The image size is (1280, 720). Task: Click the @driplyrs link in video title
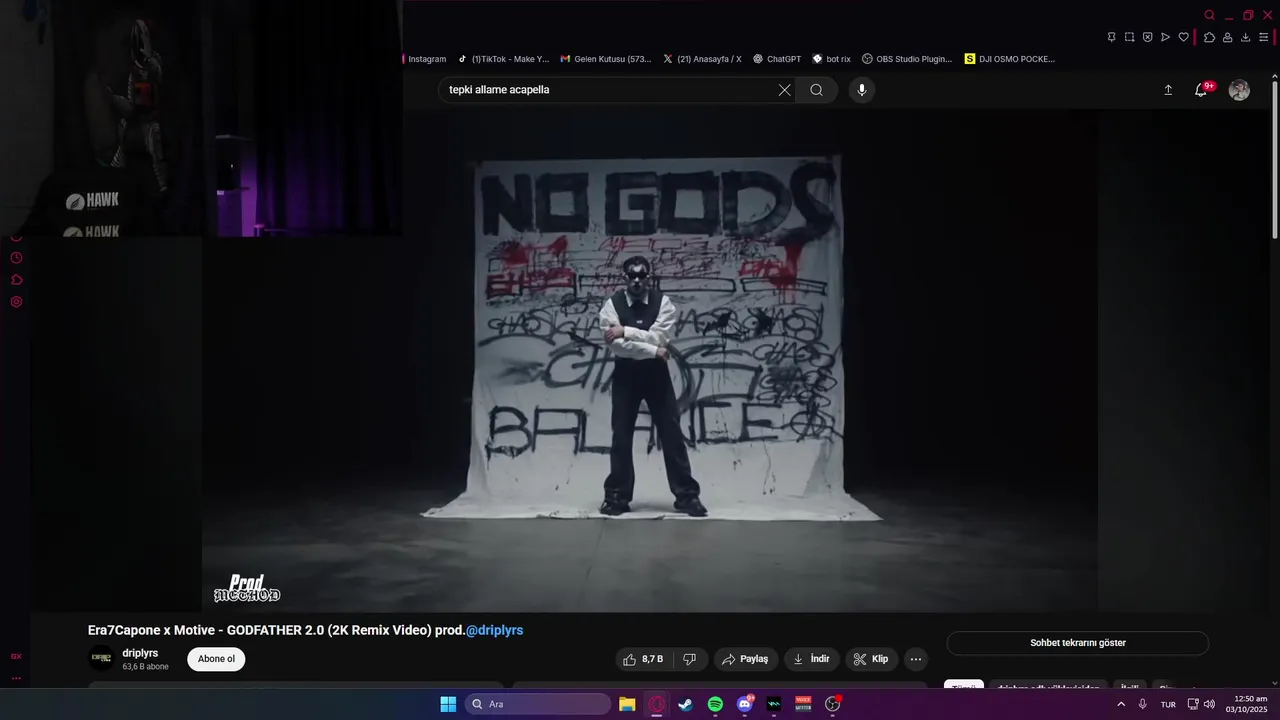coord(494,630)
